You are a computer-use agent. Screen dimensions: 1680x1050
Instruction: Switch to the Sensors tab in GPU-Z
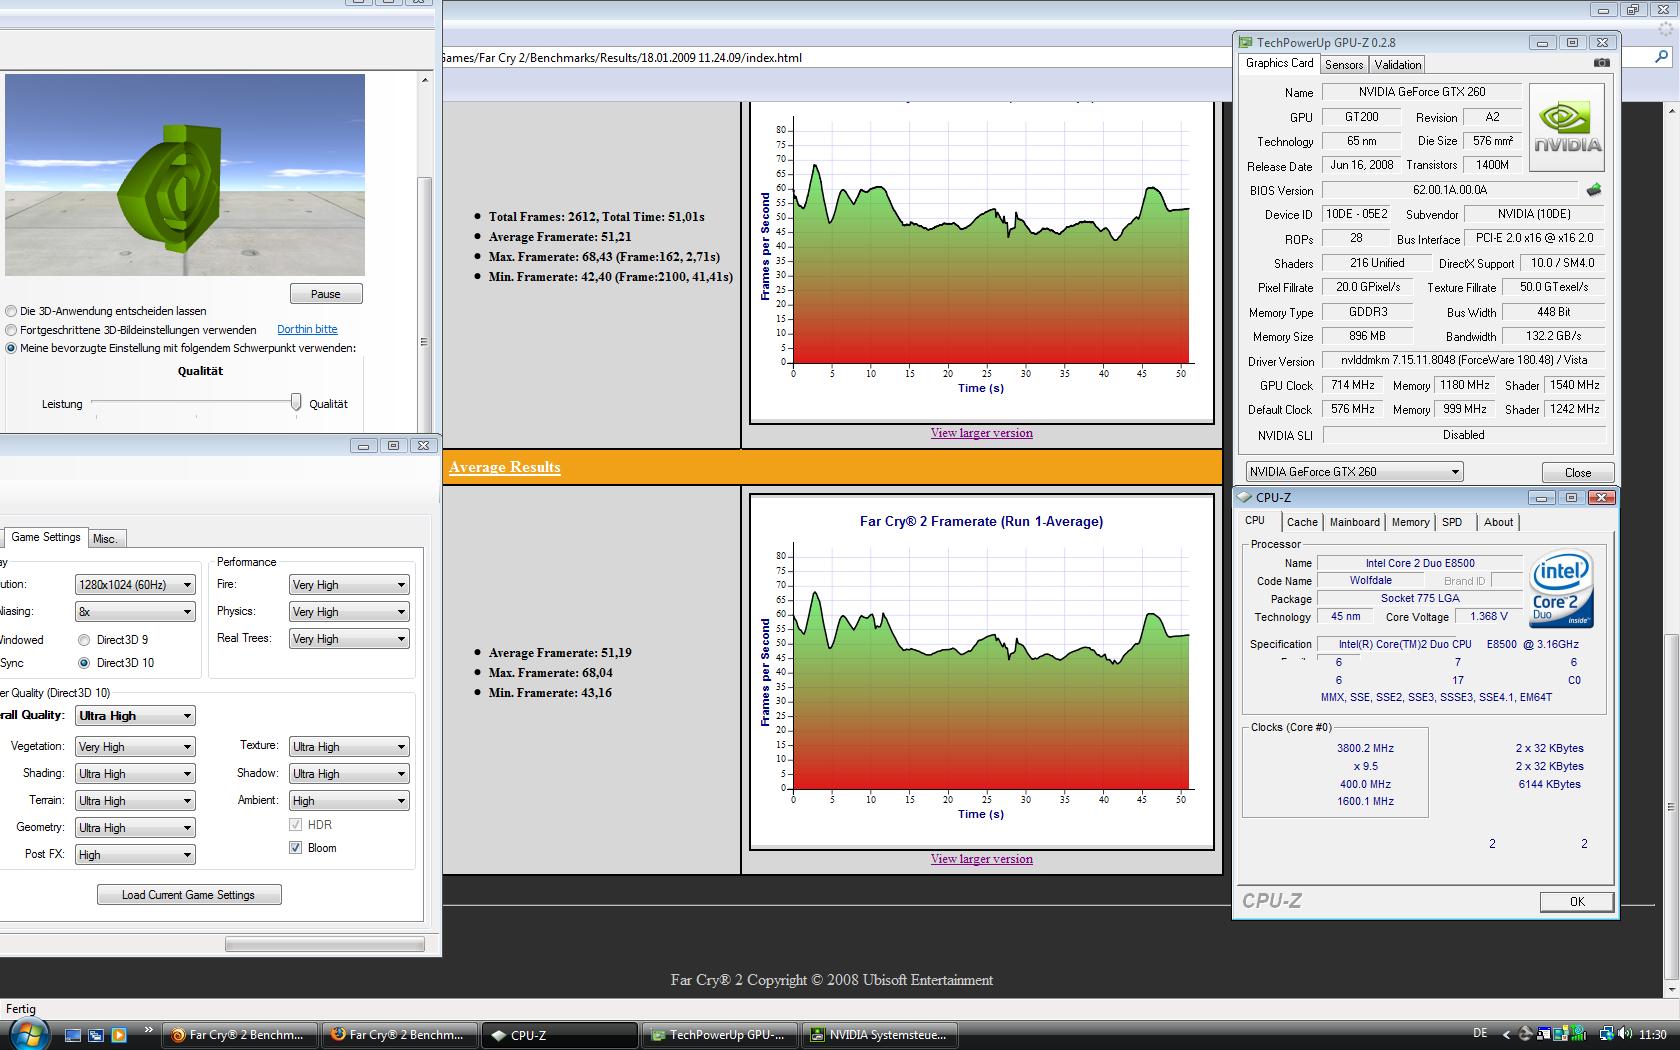(1343, 65)
